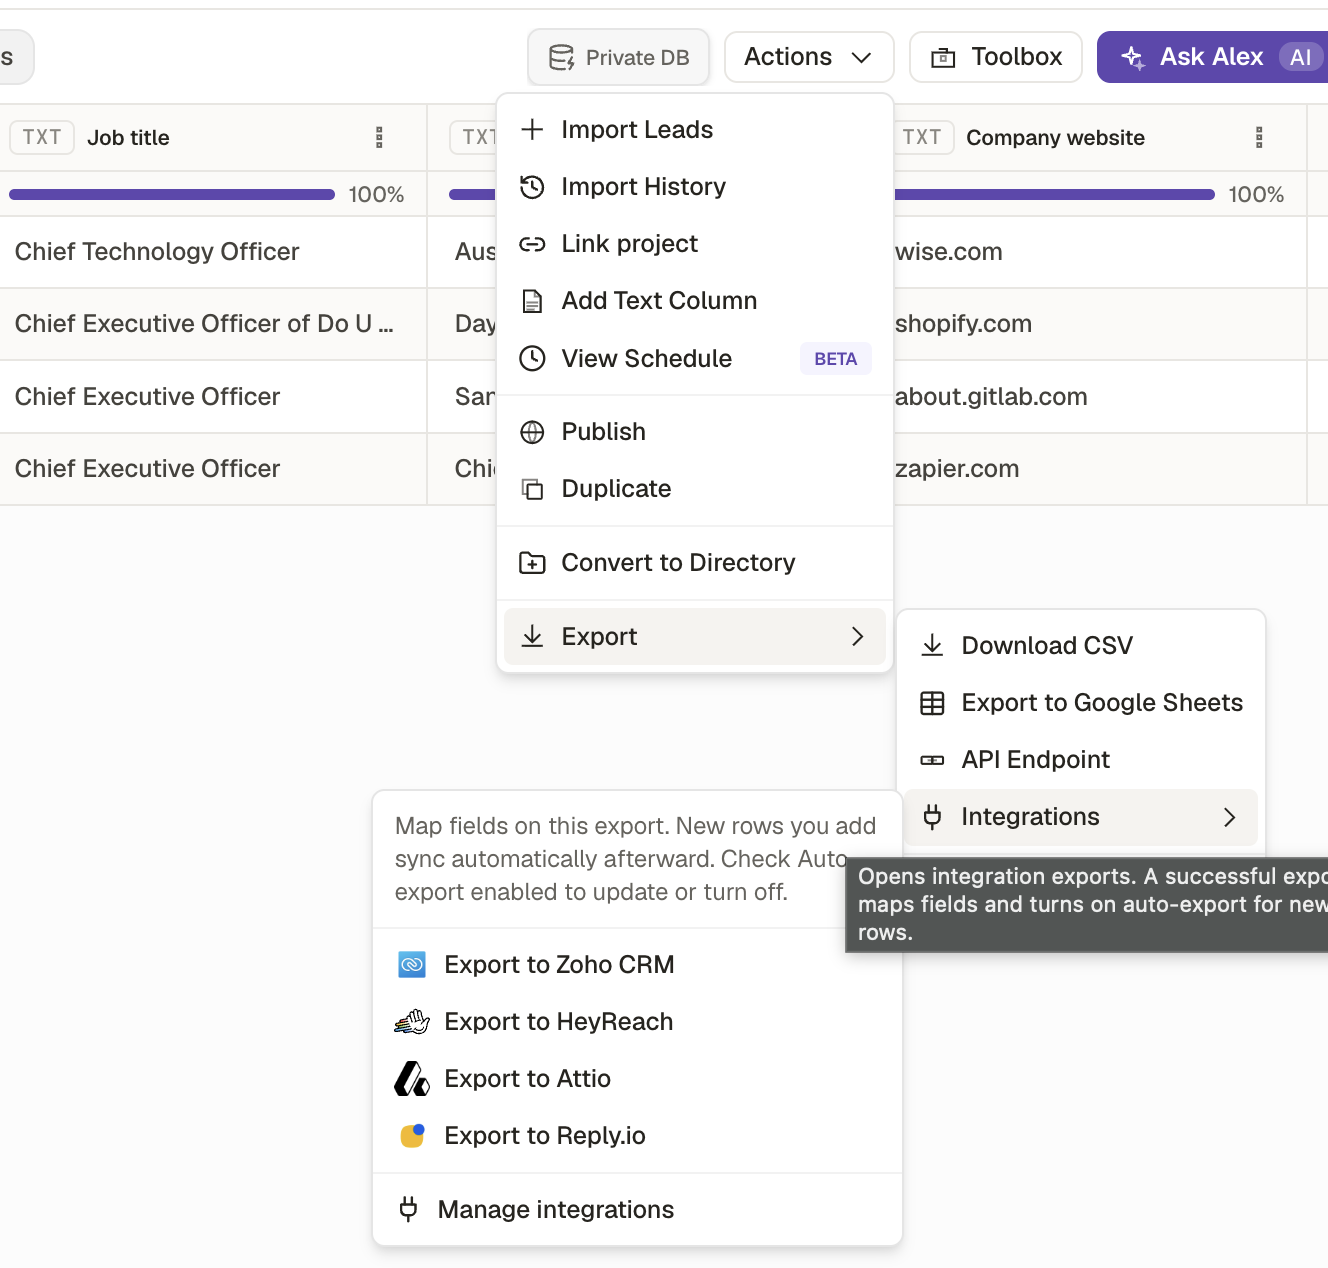Click the shopify.com cell

coord(1100,324)
